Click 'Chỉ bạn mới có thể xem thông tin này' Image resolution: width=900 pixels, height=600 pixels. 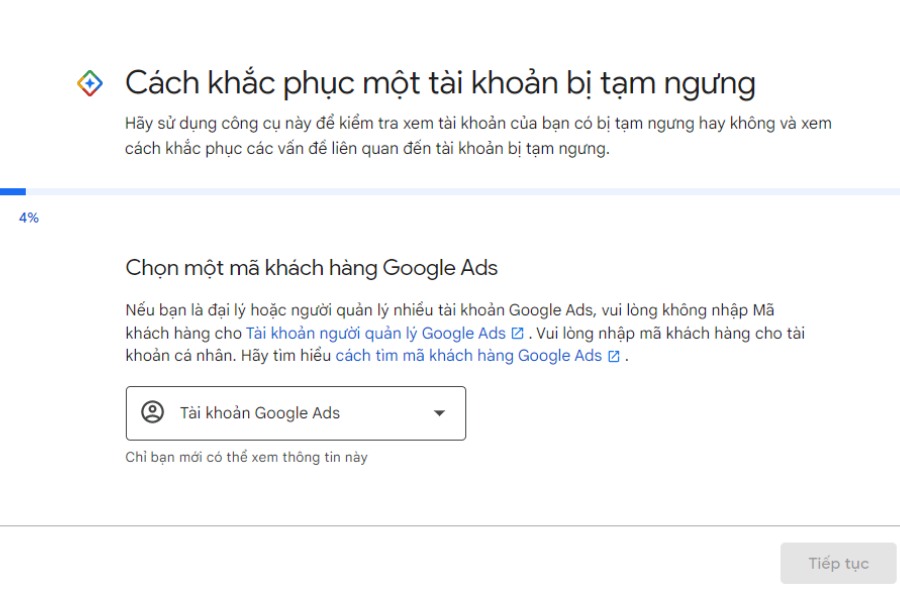tap(246, 457)
